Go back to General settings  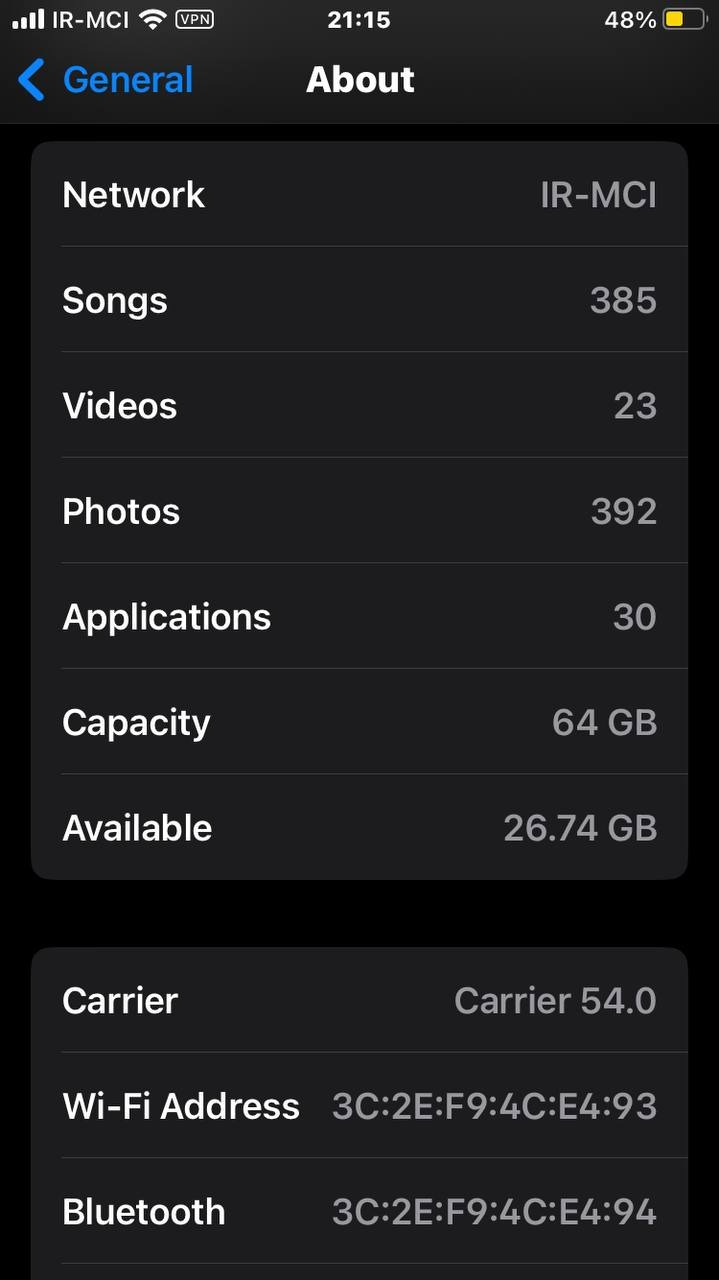coord(127,80)
